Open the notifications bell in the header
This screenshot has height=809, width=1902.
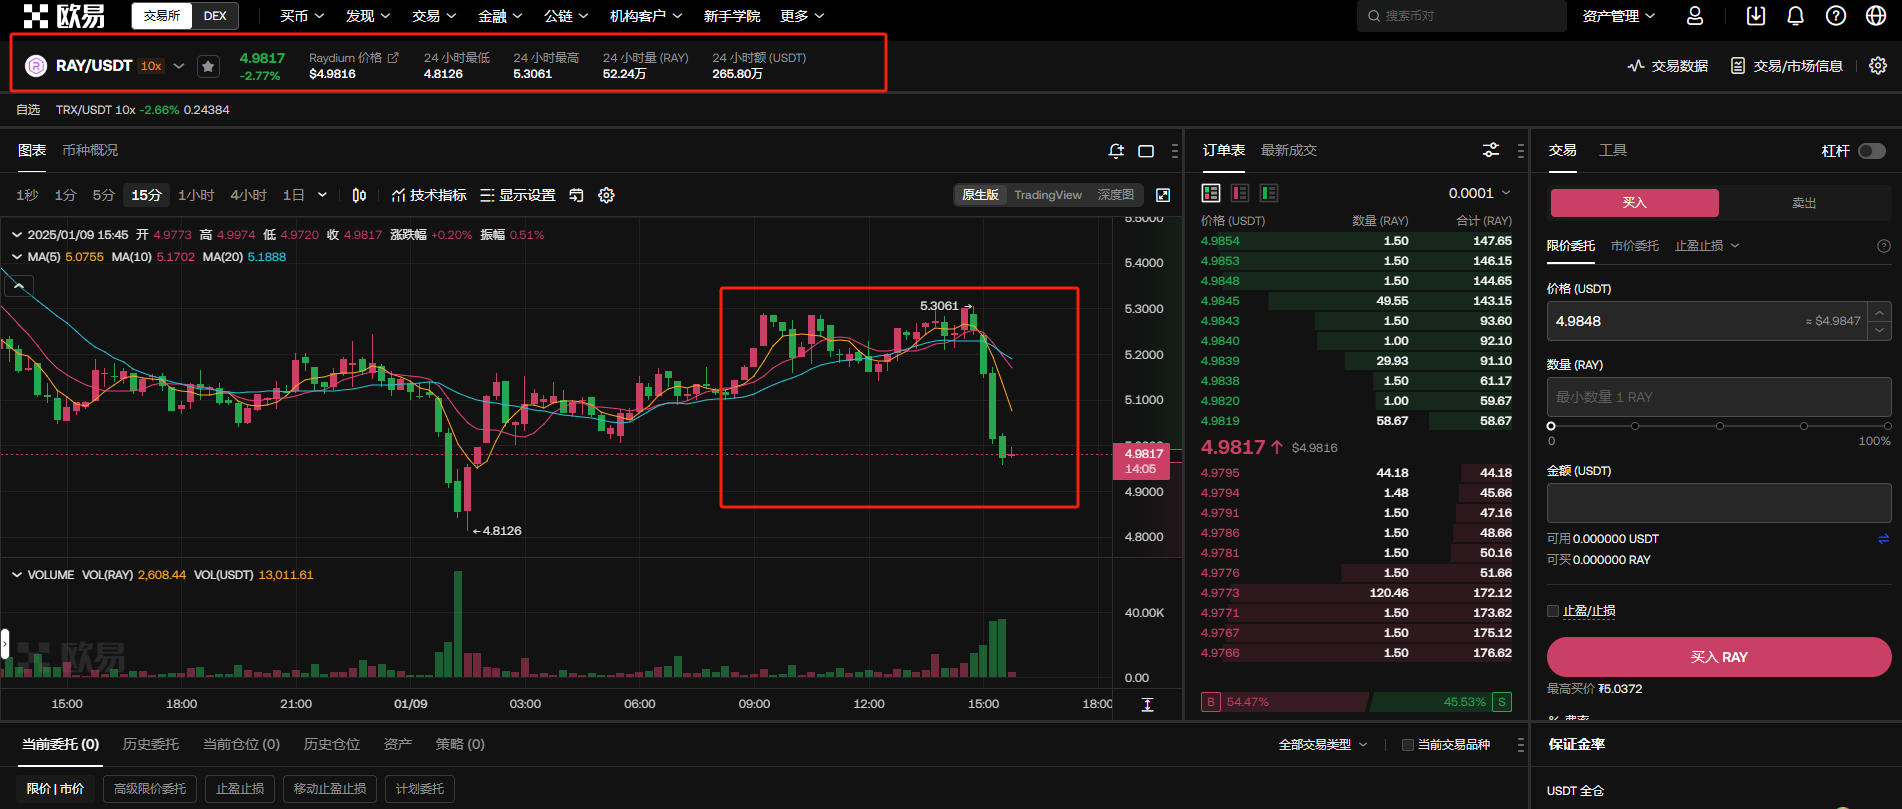[1795, 16]
